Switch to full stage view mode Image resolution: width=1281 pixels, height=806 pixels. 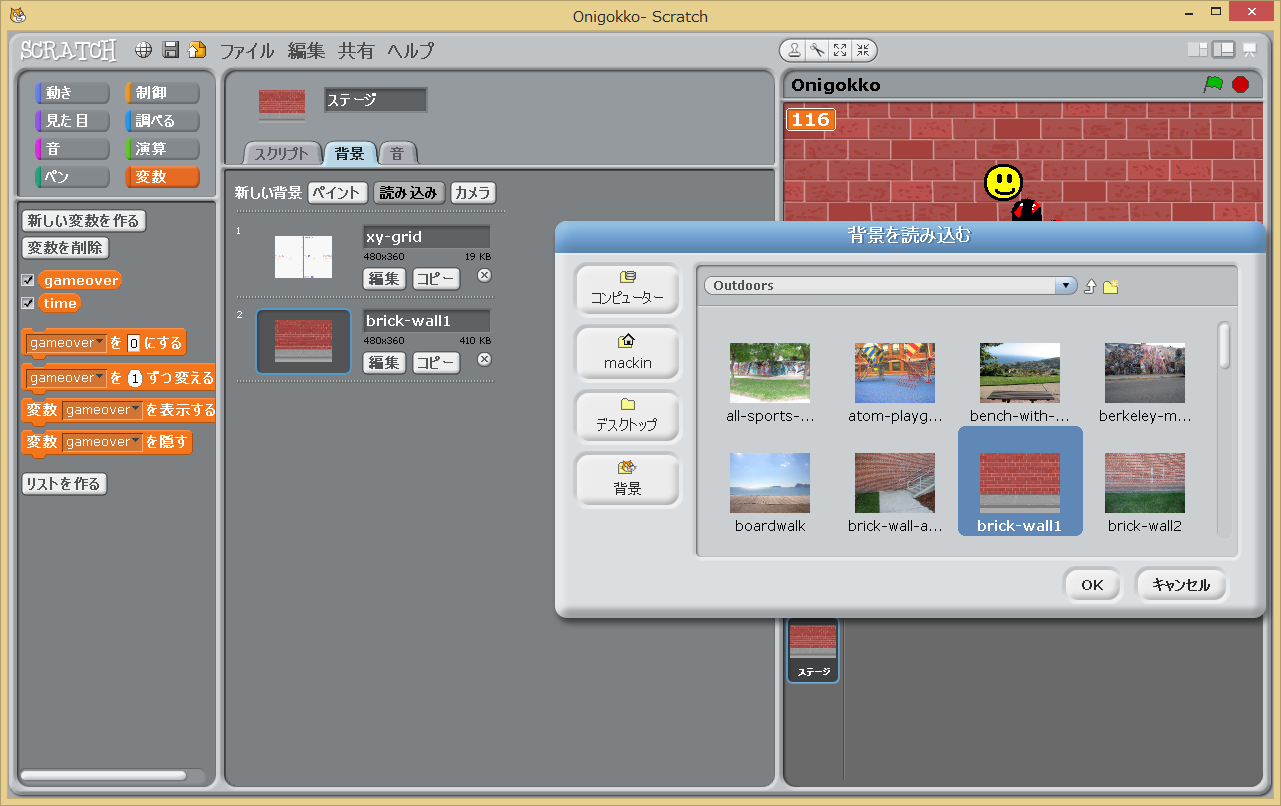point(1223,50)
